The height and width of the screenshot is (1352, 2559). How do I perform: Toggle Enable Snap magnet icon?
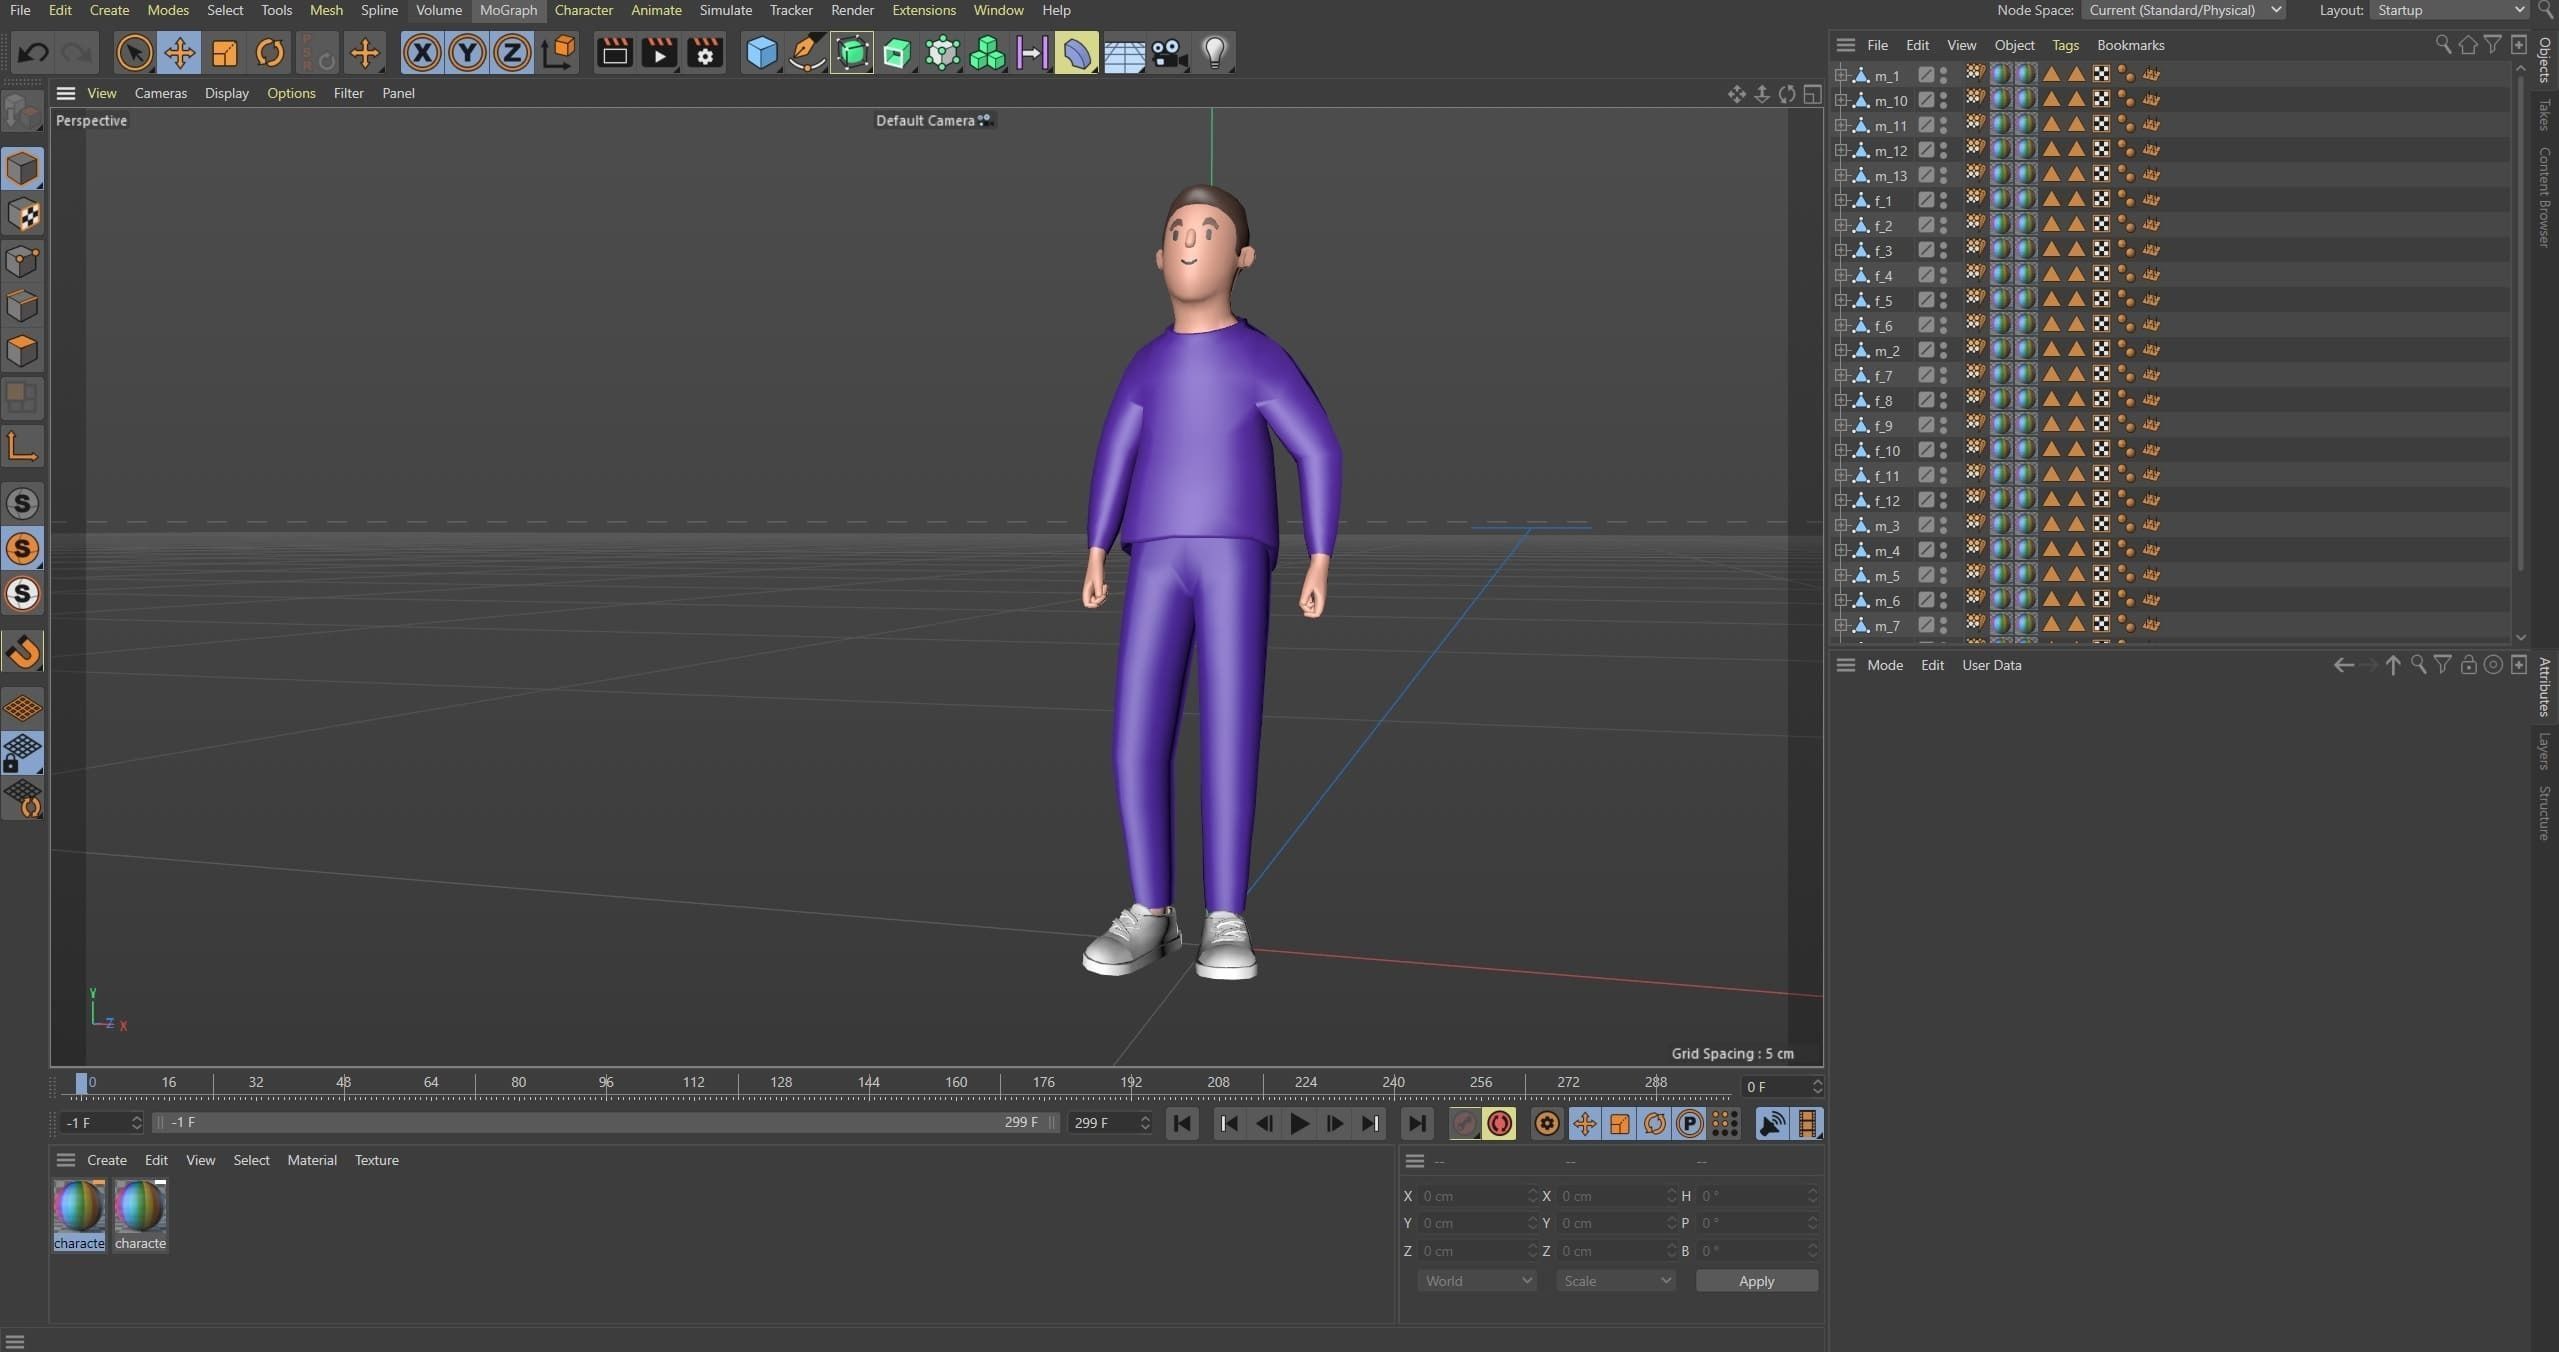point(22,652)
